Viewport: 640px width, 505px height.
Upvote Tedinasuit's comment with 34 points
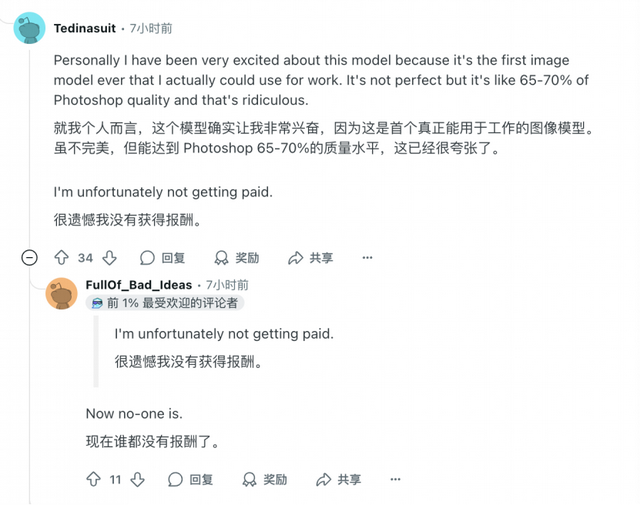tap(61, 258)
